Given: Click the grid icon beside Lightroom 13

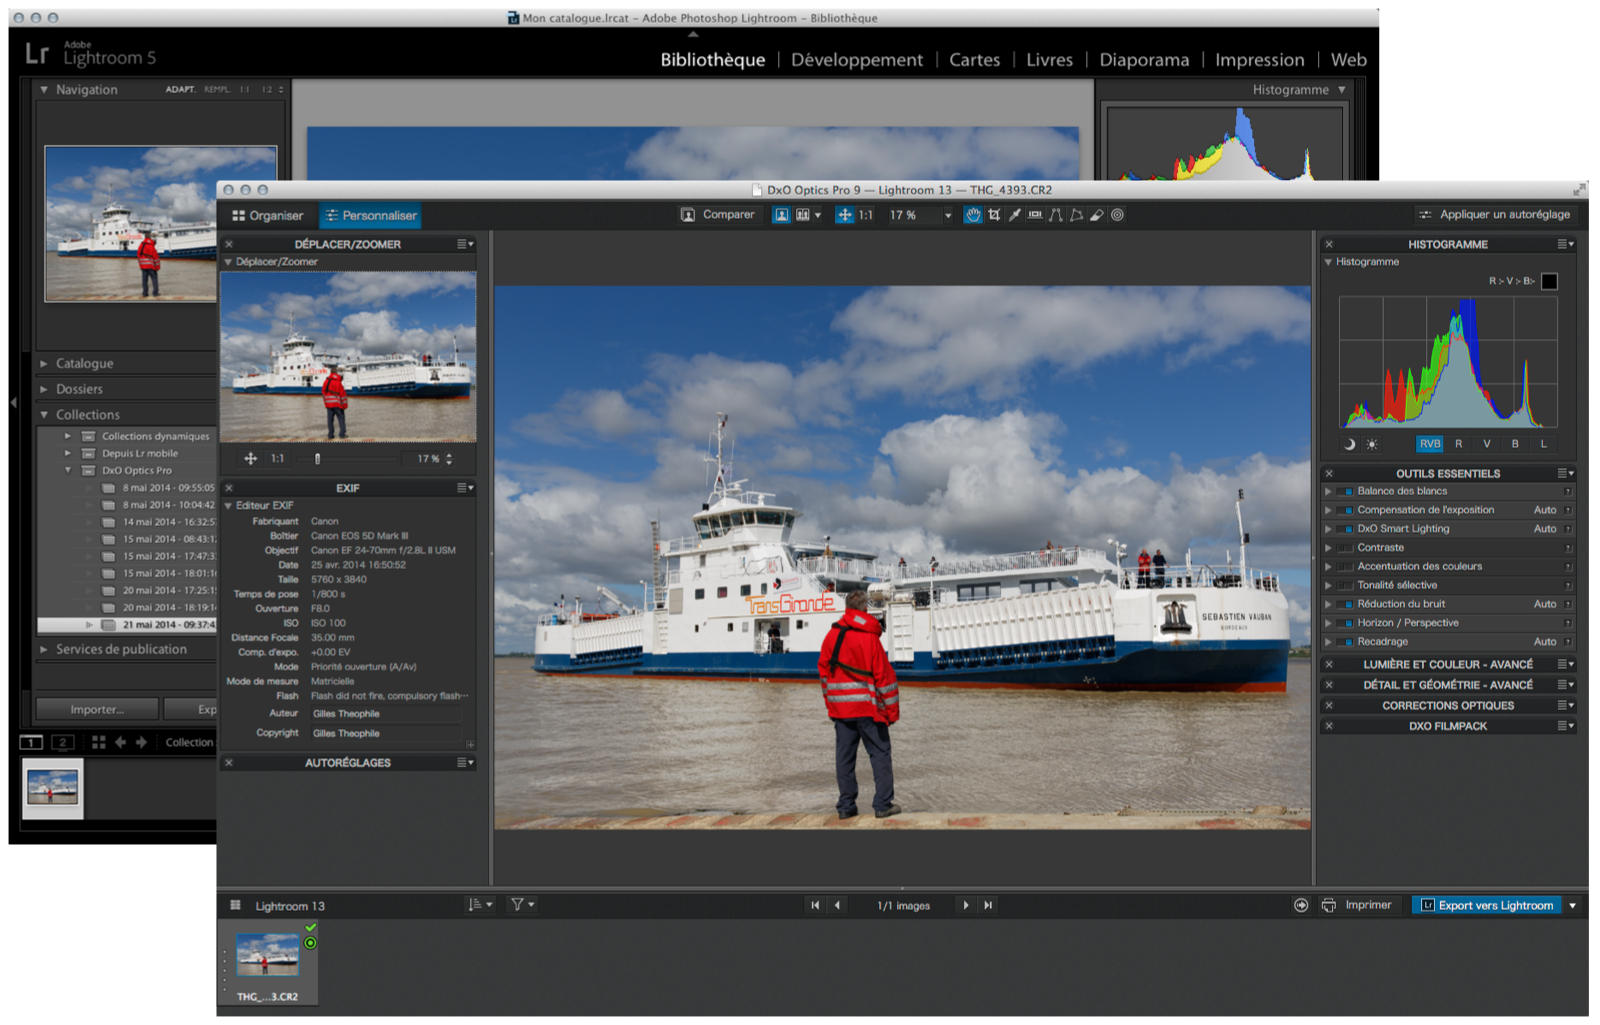Looking at the screenshot, I should click(x=236, y=905).
